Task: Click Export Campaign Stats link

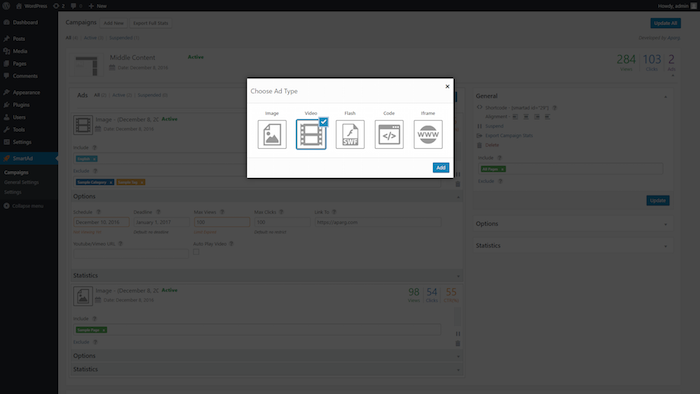Action: (508, 136)
